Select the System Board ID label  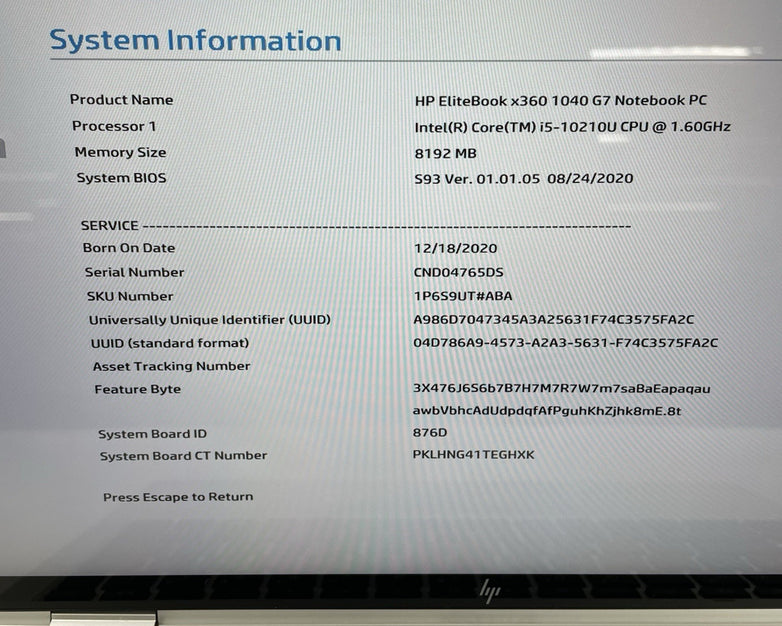point(153,434)
